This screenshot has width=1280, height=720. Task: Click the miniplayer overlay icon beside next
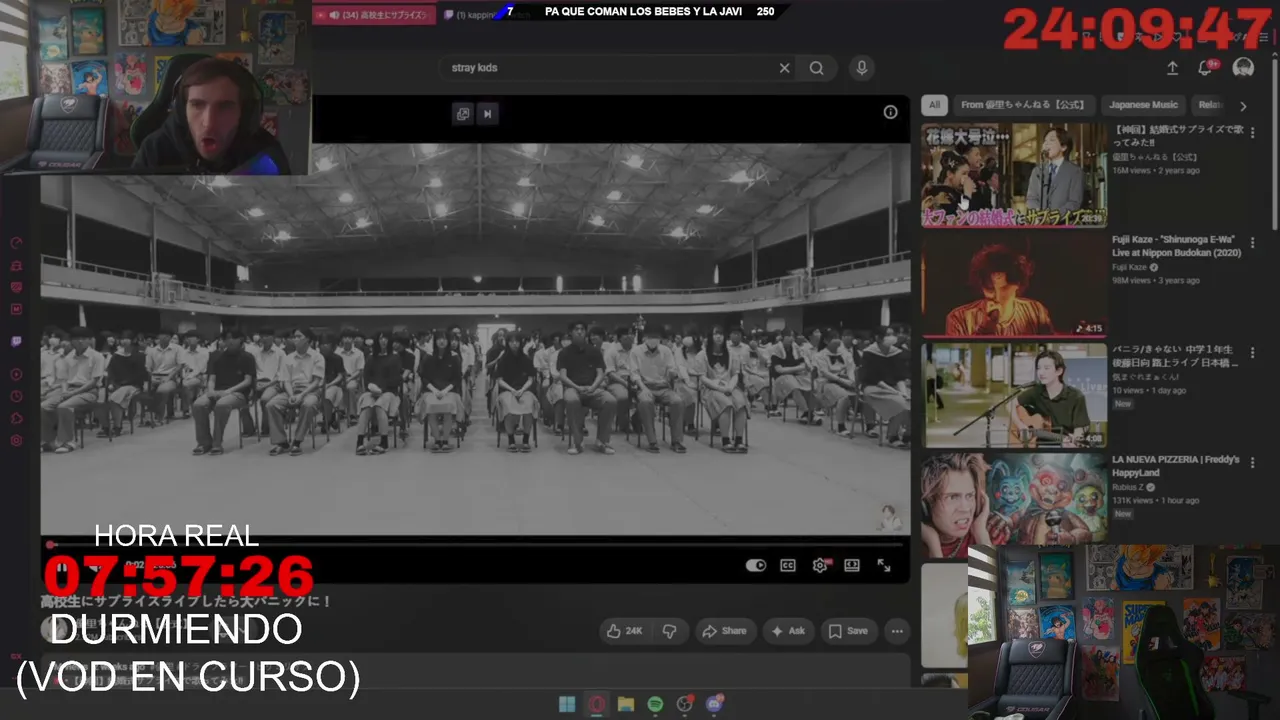tap(463, 114)
